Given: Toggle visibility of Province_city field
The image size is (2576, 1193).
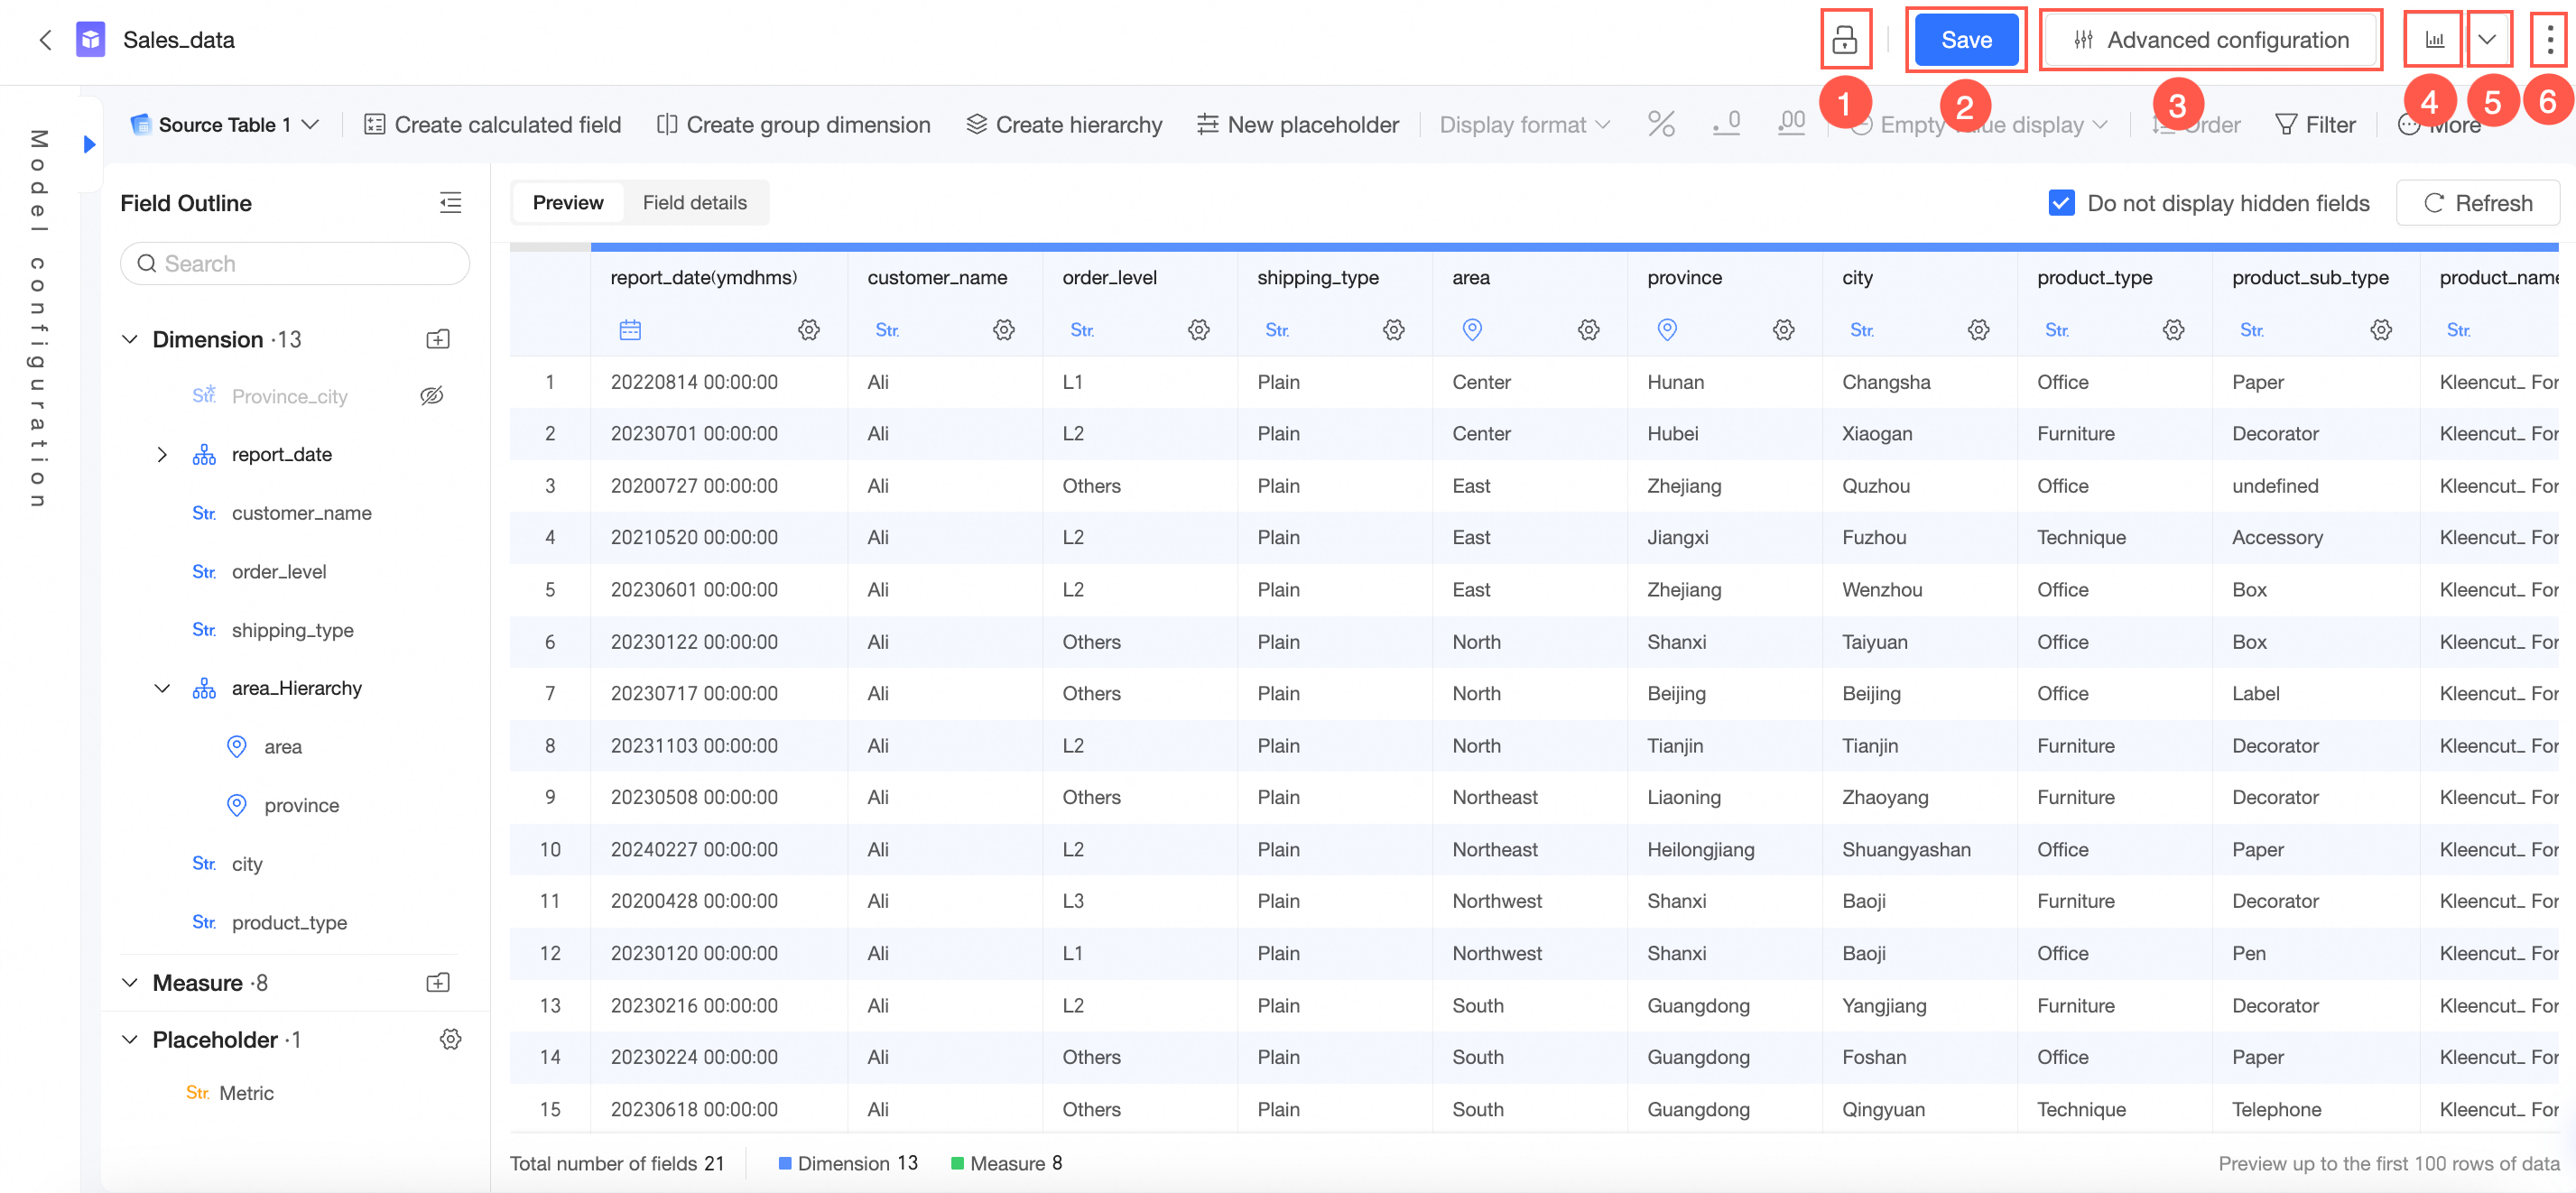Looking at the screenshot, I should tap(432, 396).
